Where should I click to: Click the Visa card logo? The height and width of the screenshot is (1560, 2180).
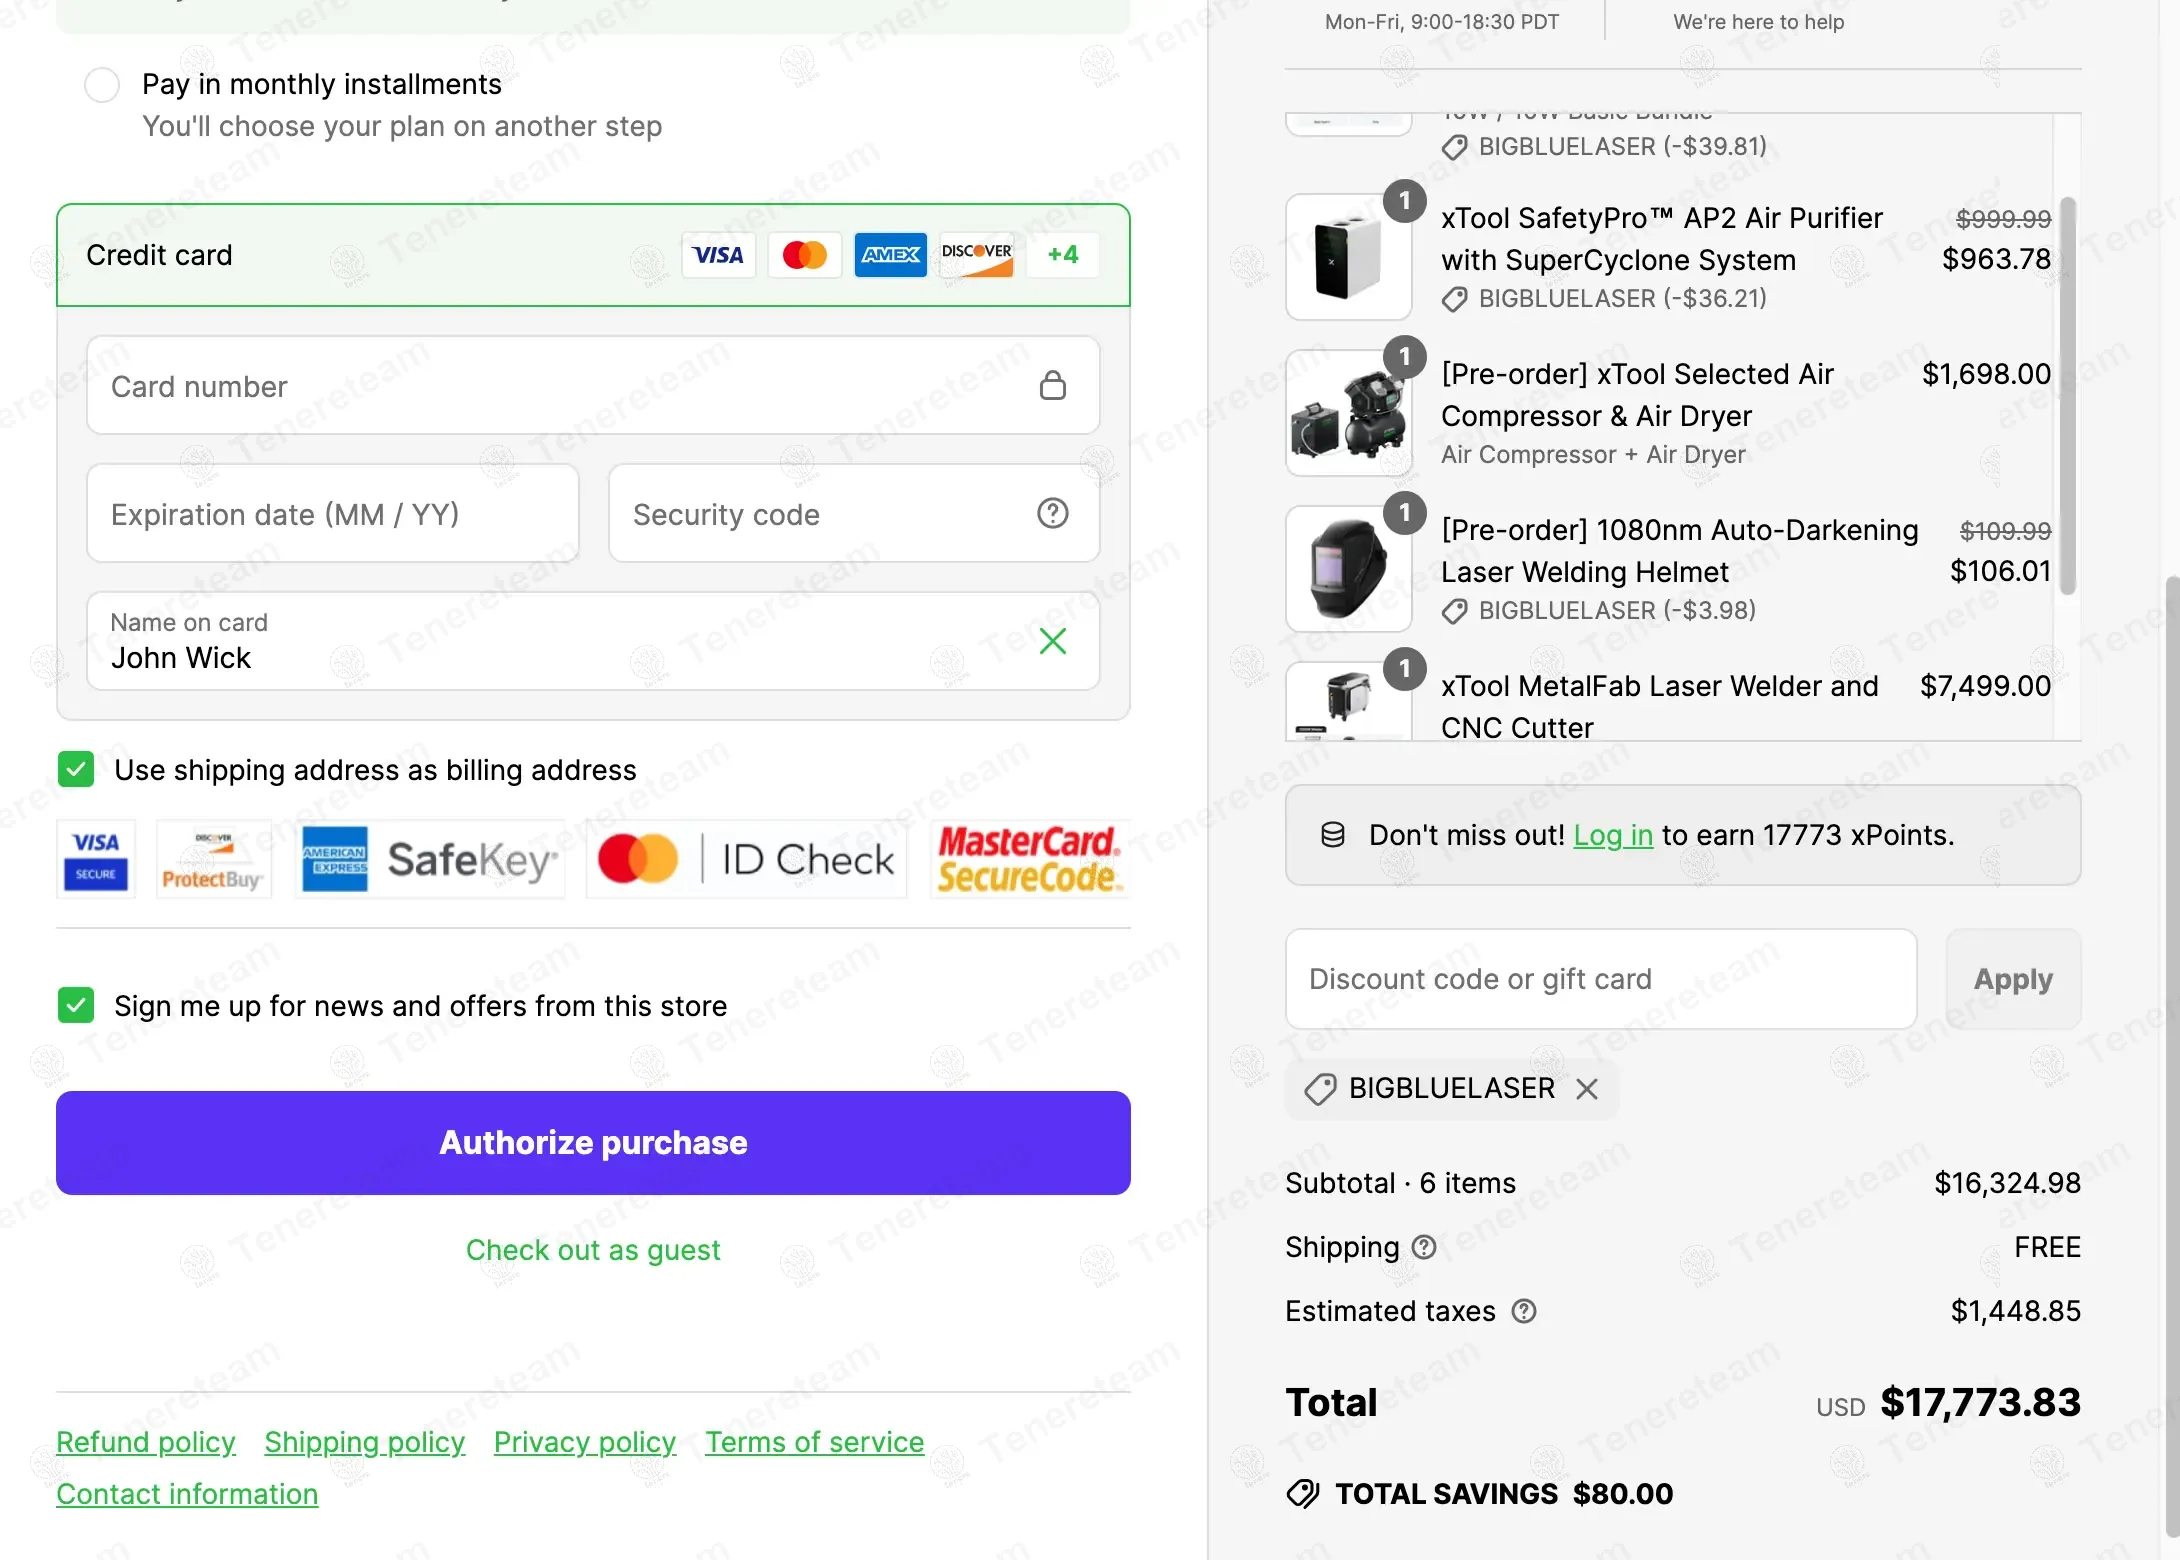click(718, 255)
